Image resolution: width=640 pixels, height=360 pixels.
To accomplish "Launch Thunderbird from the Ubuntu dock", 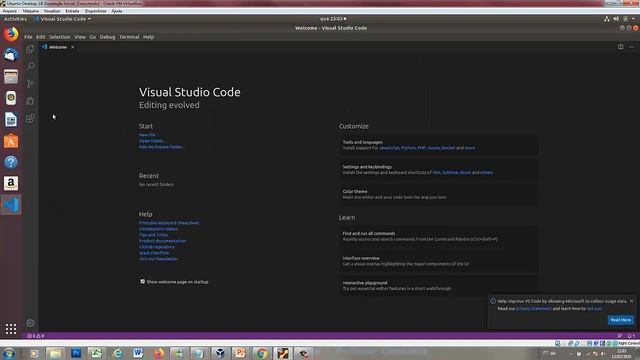I will click(11, 55).
